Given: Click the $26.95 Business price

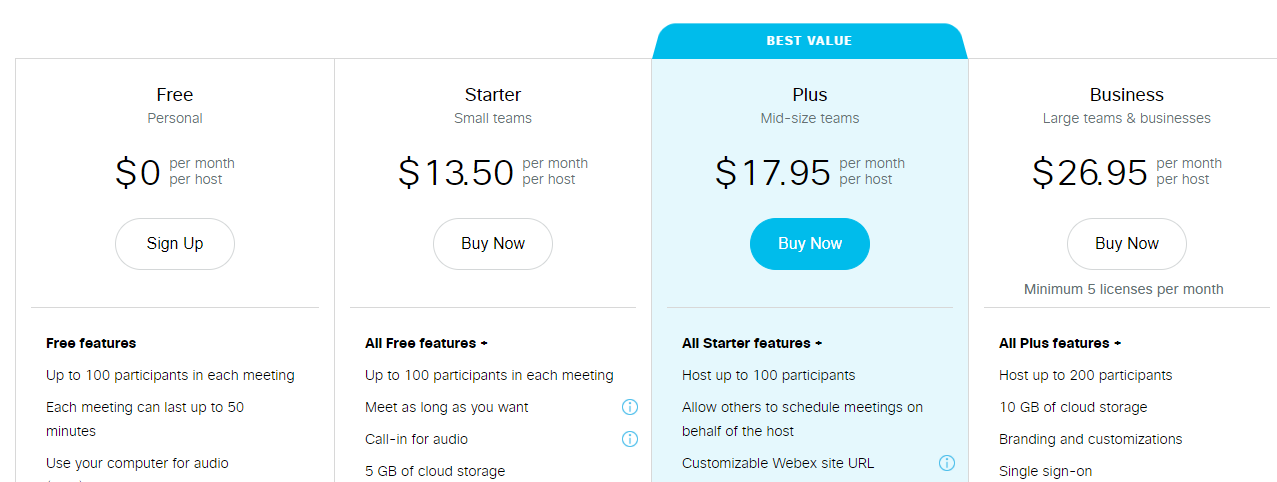Looking at the screenshot, I should 1090,173.
